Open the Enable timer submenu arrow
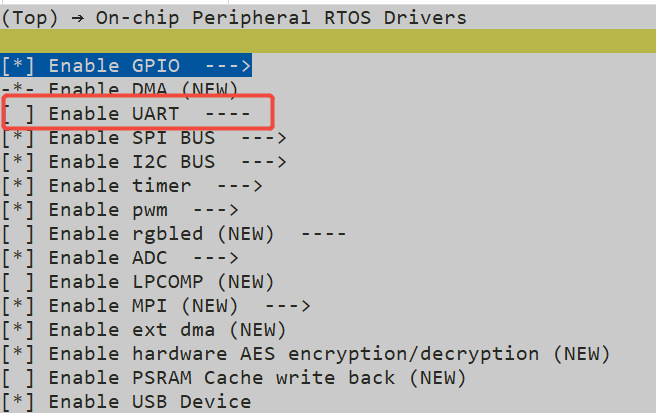Image resolution: width=656 pixels, height=413 pixels. click(x=238, y=186)
